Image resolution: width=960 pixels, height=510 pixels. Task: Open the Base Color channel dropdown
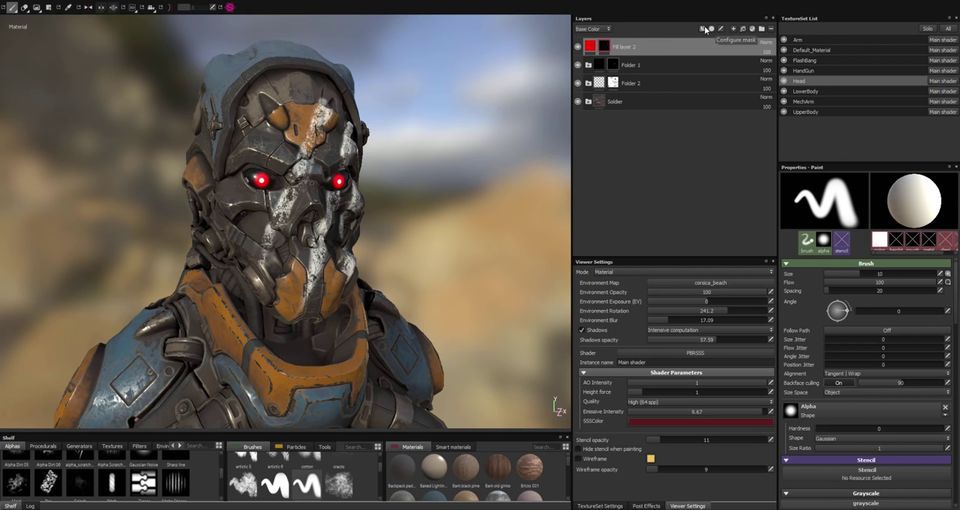(x=593, y=29)
